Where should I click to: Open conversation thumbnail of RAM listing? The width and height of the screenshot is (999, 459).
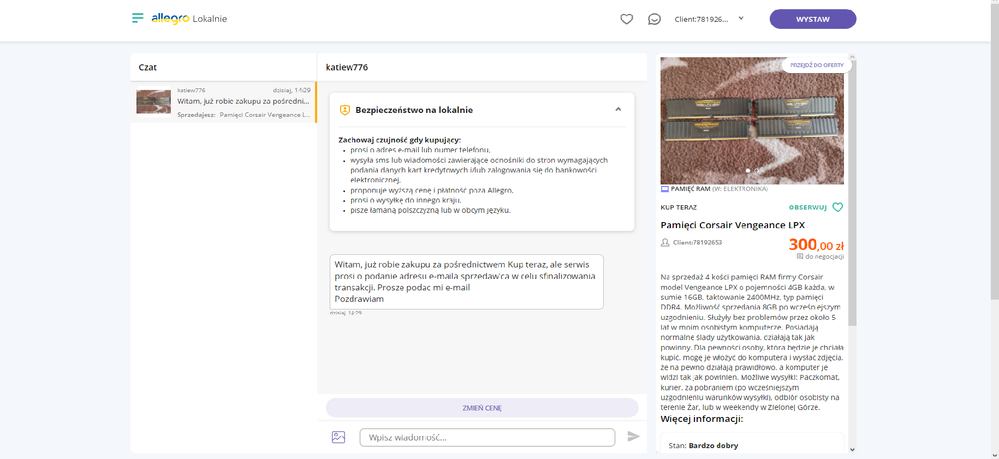pos(154,102)
